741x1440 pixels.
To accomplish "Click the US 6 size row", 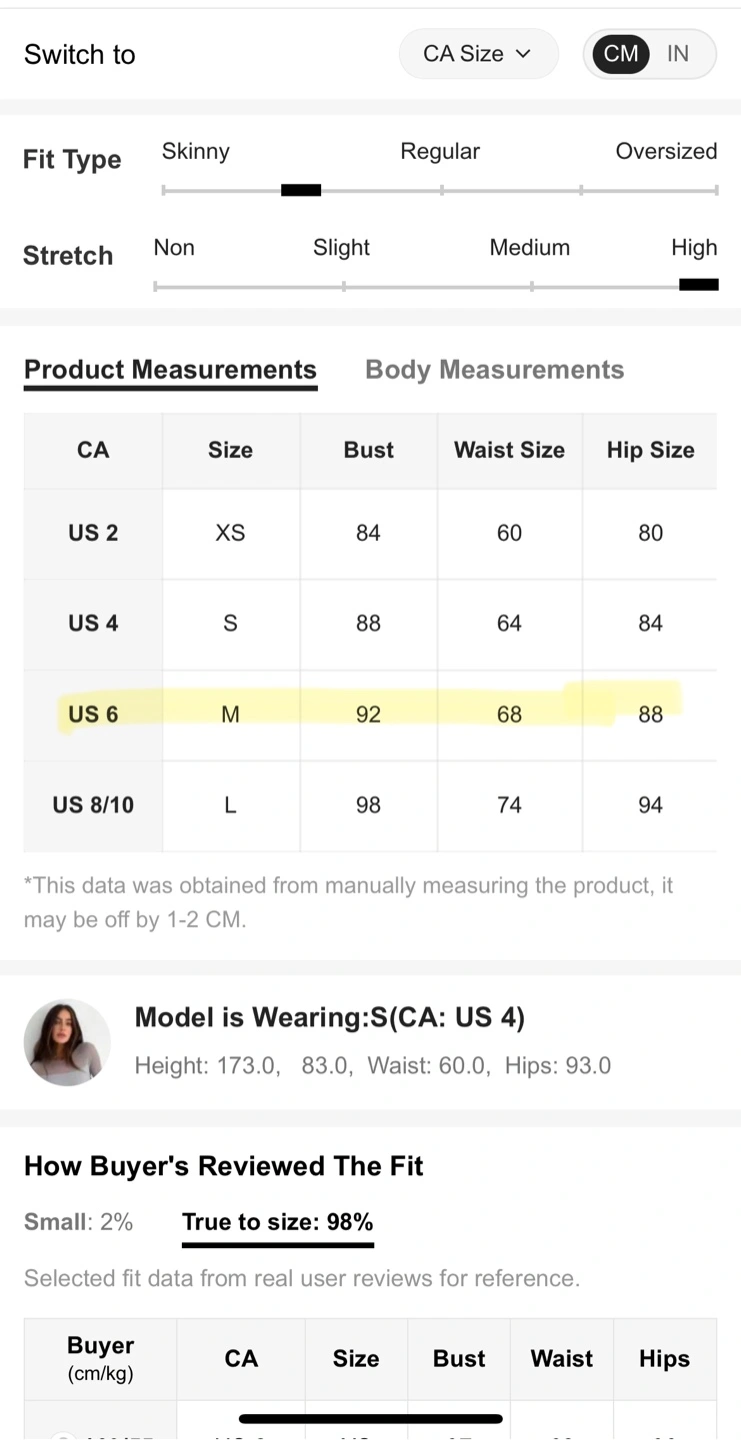I will click(x=370, y=714).
